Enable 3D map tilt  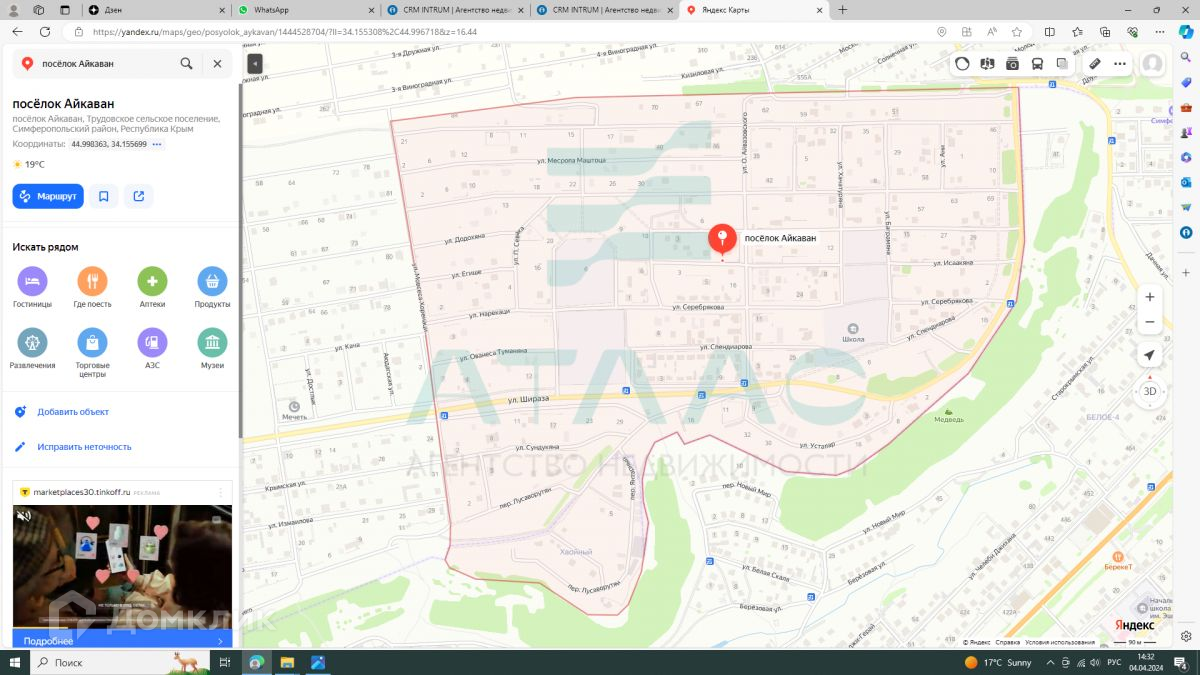point(1150,391)
